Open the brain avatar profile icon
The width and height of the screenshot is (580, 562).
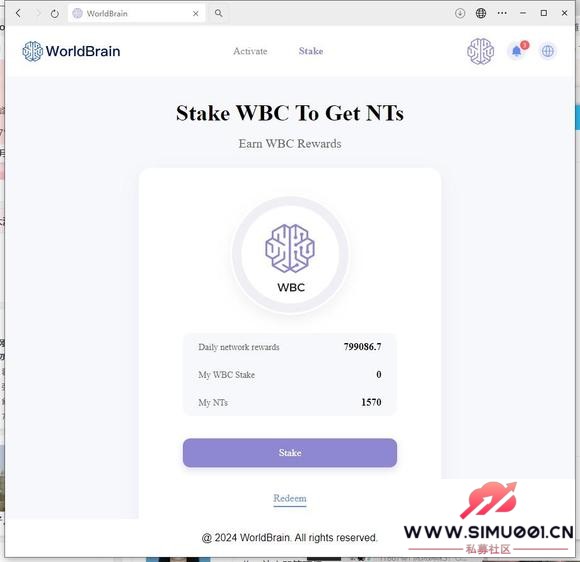[480, 51]
